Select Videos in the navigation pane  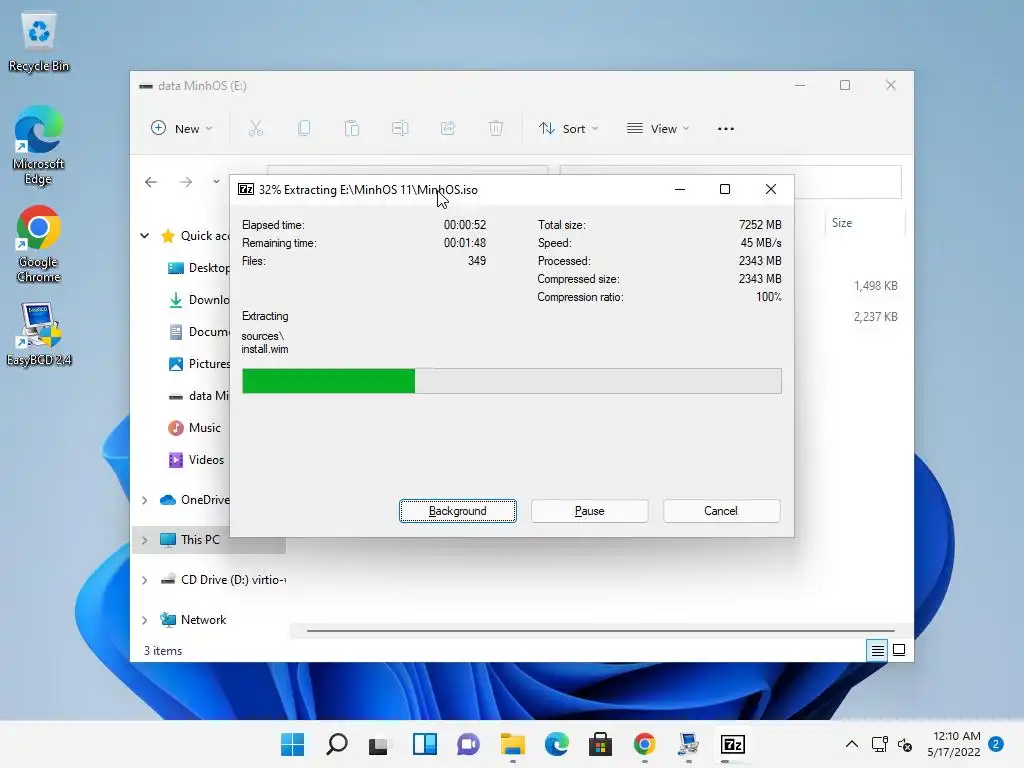click(196, 460)
